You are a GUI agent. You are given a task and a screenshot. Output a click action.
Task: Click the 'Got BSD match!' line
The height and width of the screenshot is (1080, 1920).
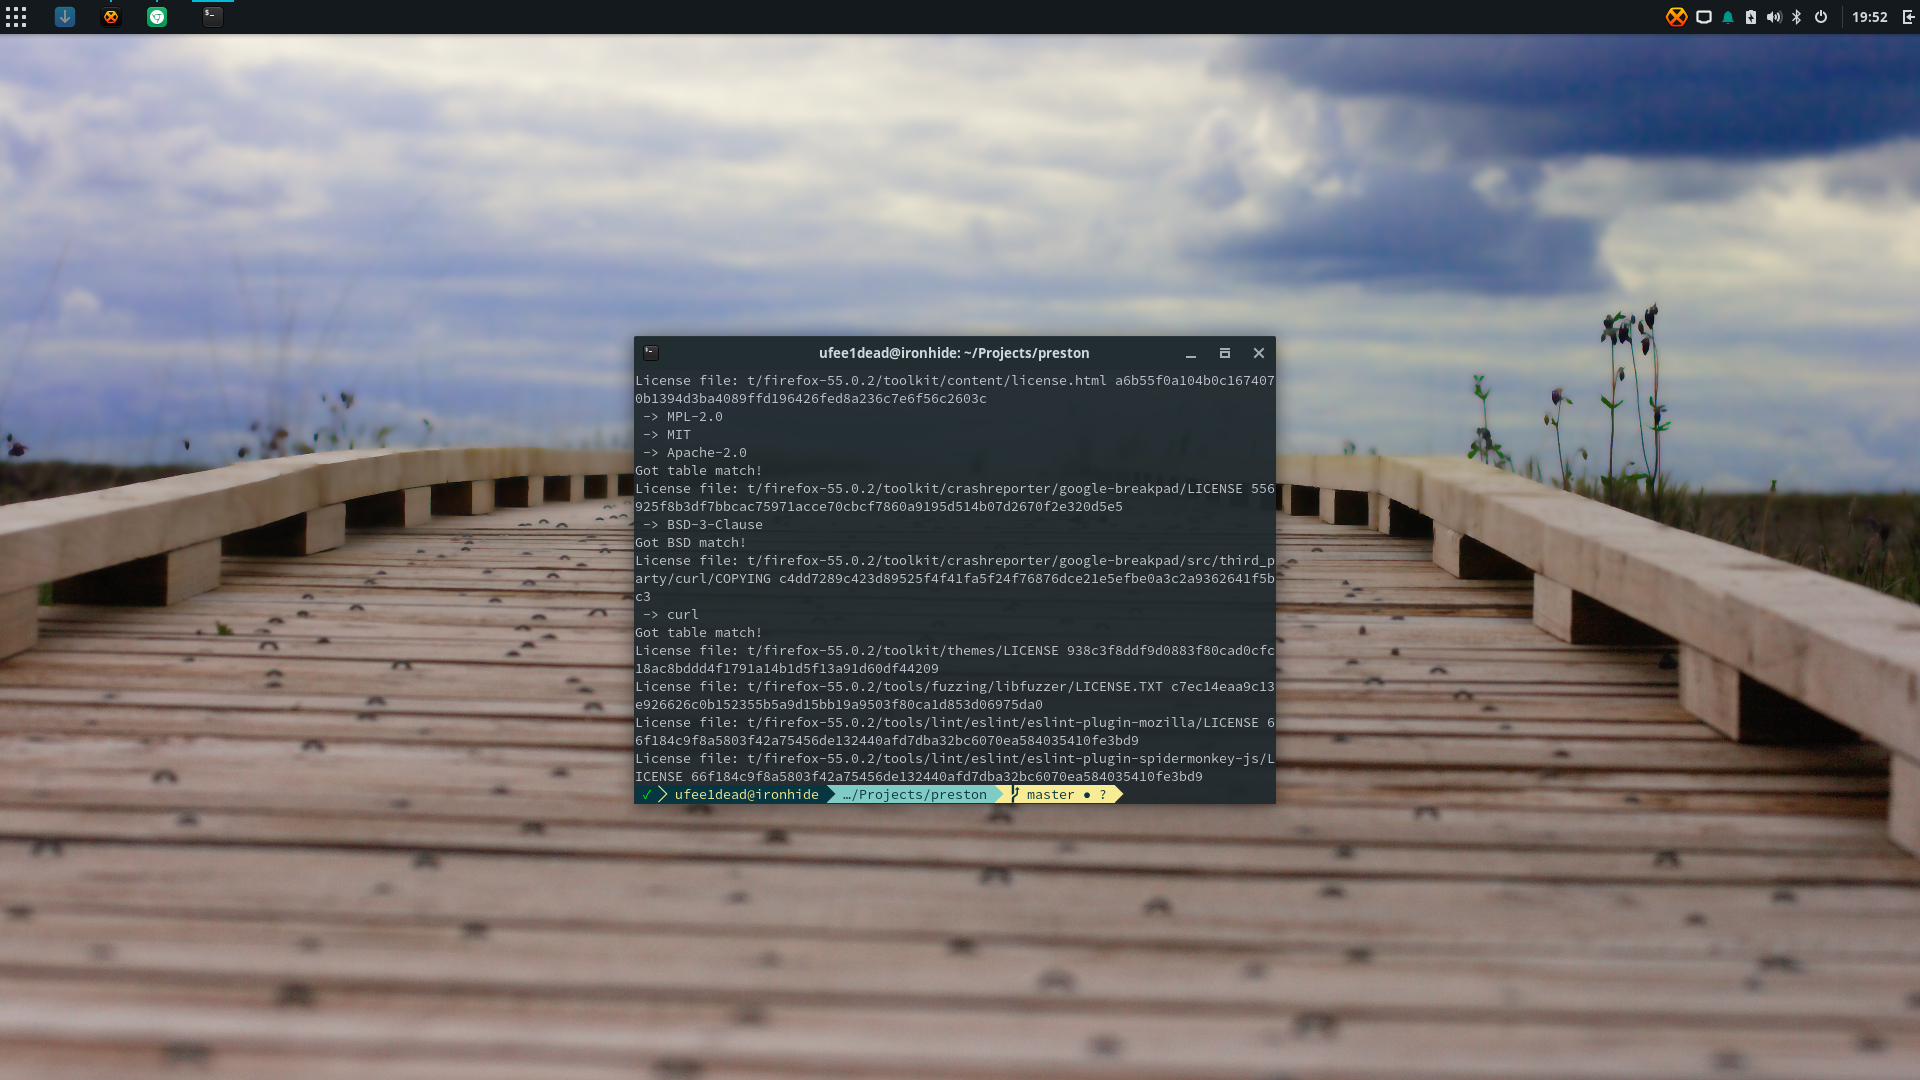(x=690, y=543)
